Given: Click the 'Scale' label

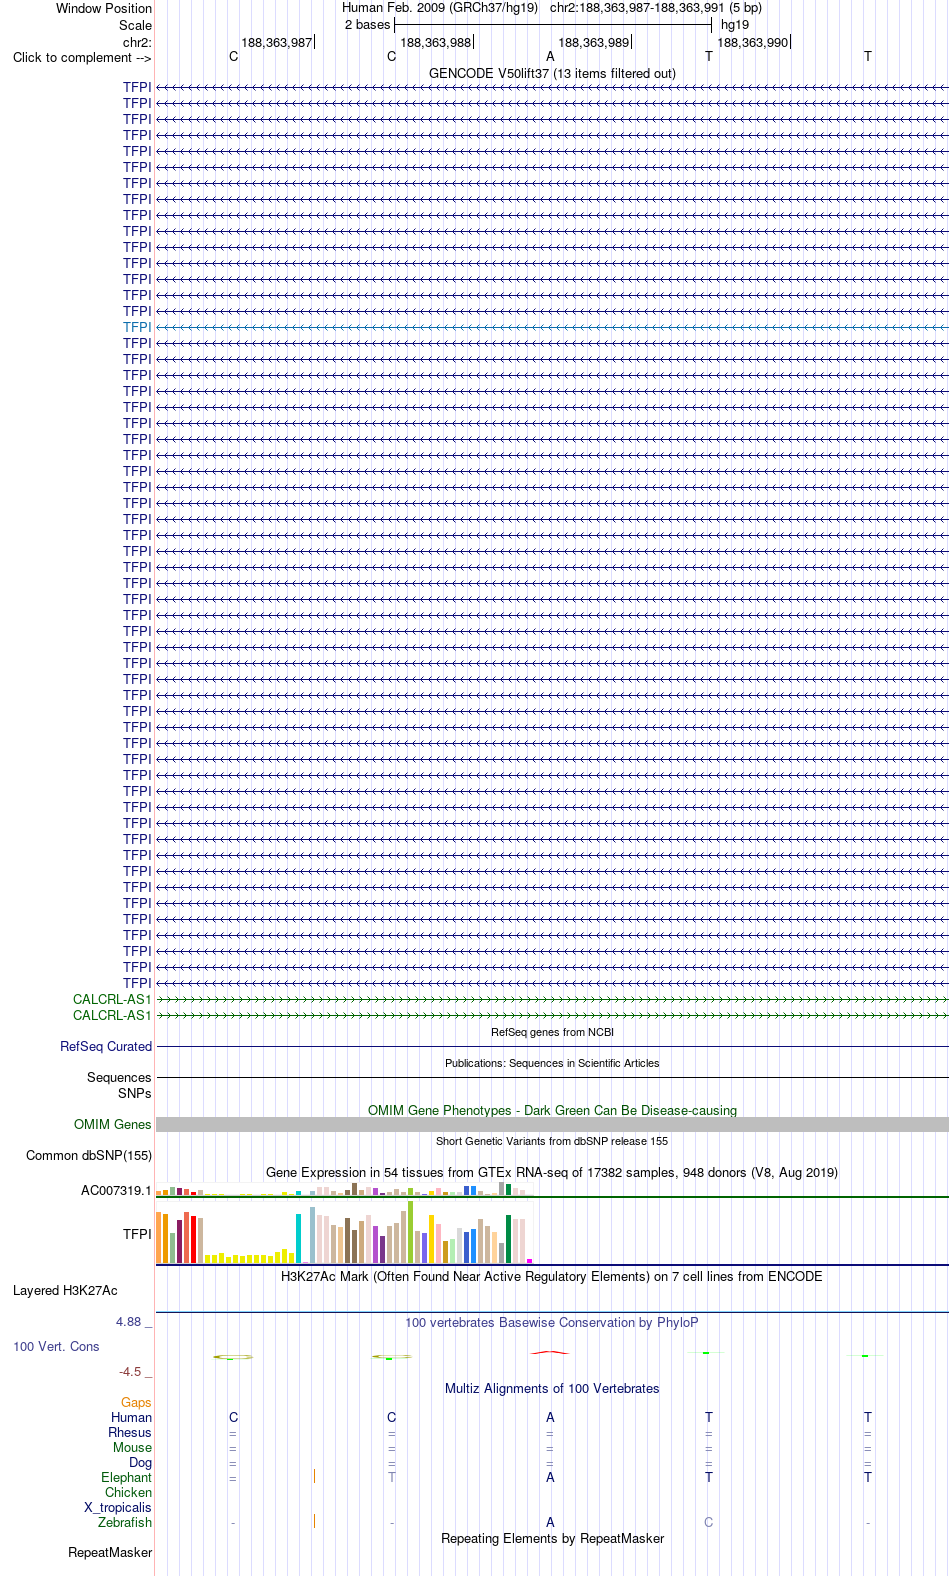Looking at the screenshot, I should (135, 25).
